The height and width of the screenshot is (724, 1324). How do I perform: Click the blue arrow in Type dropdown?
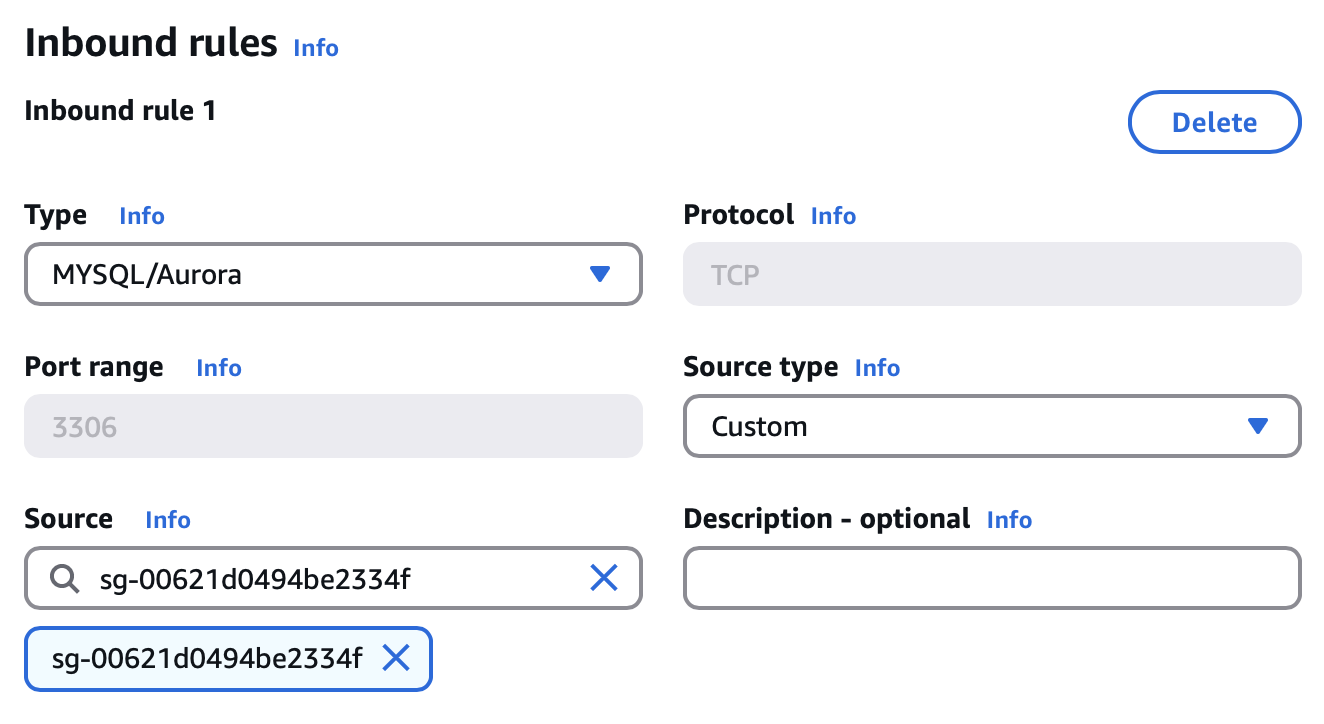[599, 274]
